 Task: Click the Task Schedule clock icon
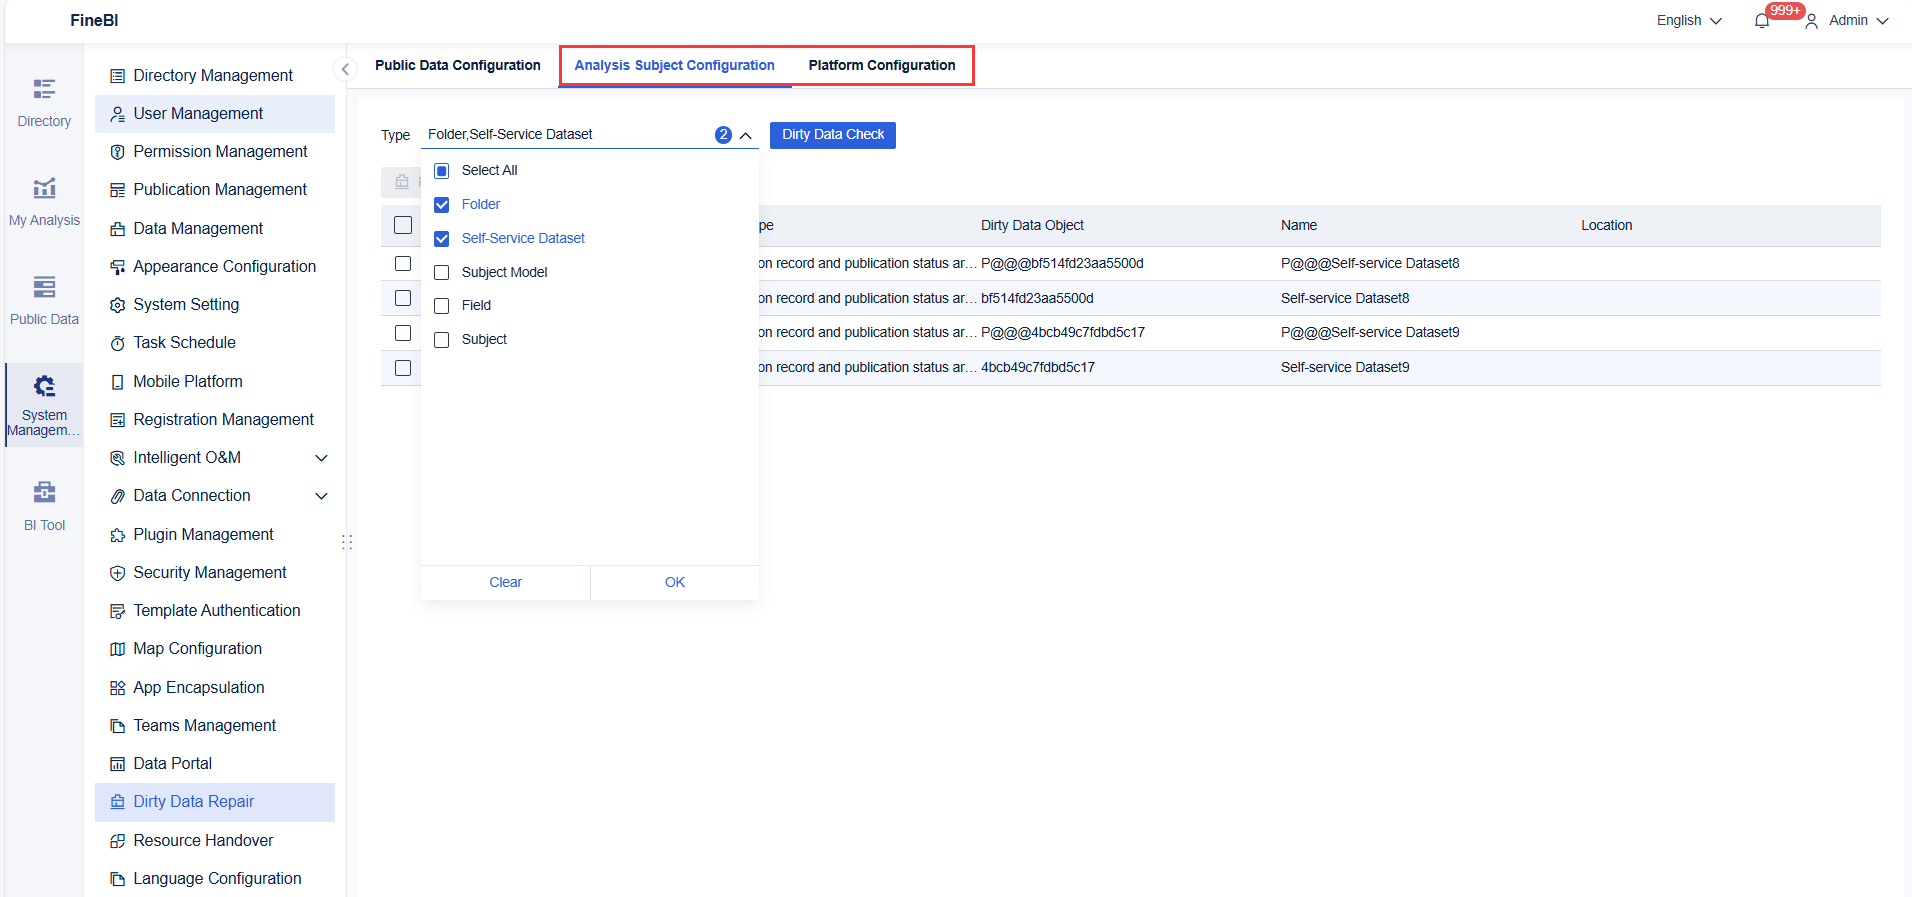coord(118,343)
